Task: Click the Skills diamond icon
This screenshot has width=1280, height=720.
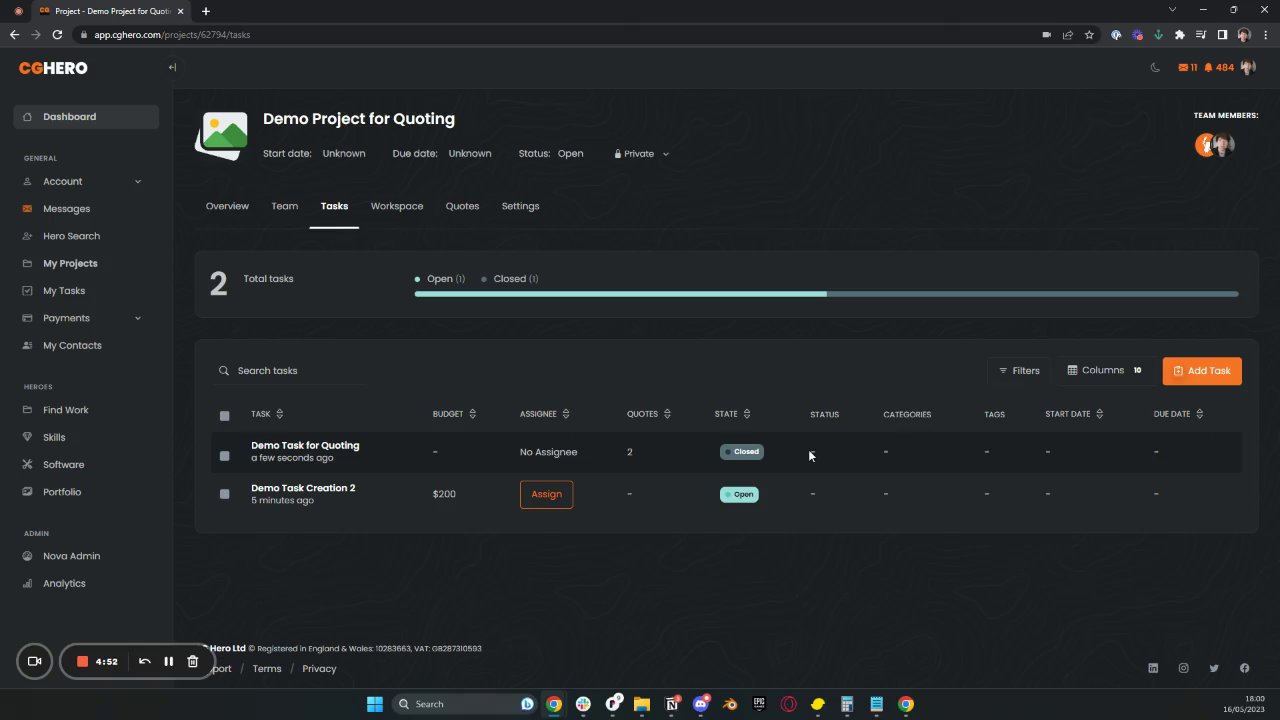Action: coord(27,438)
